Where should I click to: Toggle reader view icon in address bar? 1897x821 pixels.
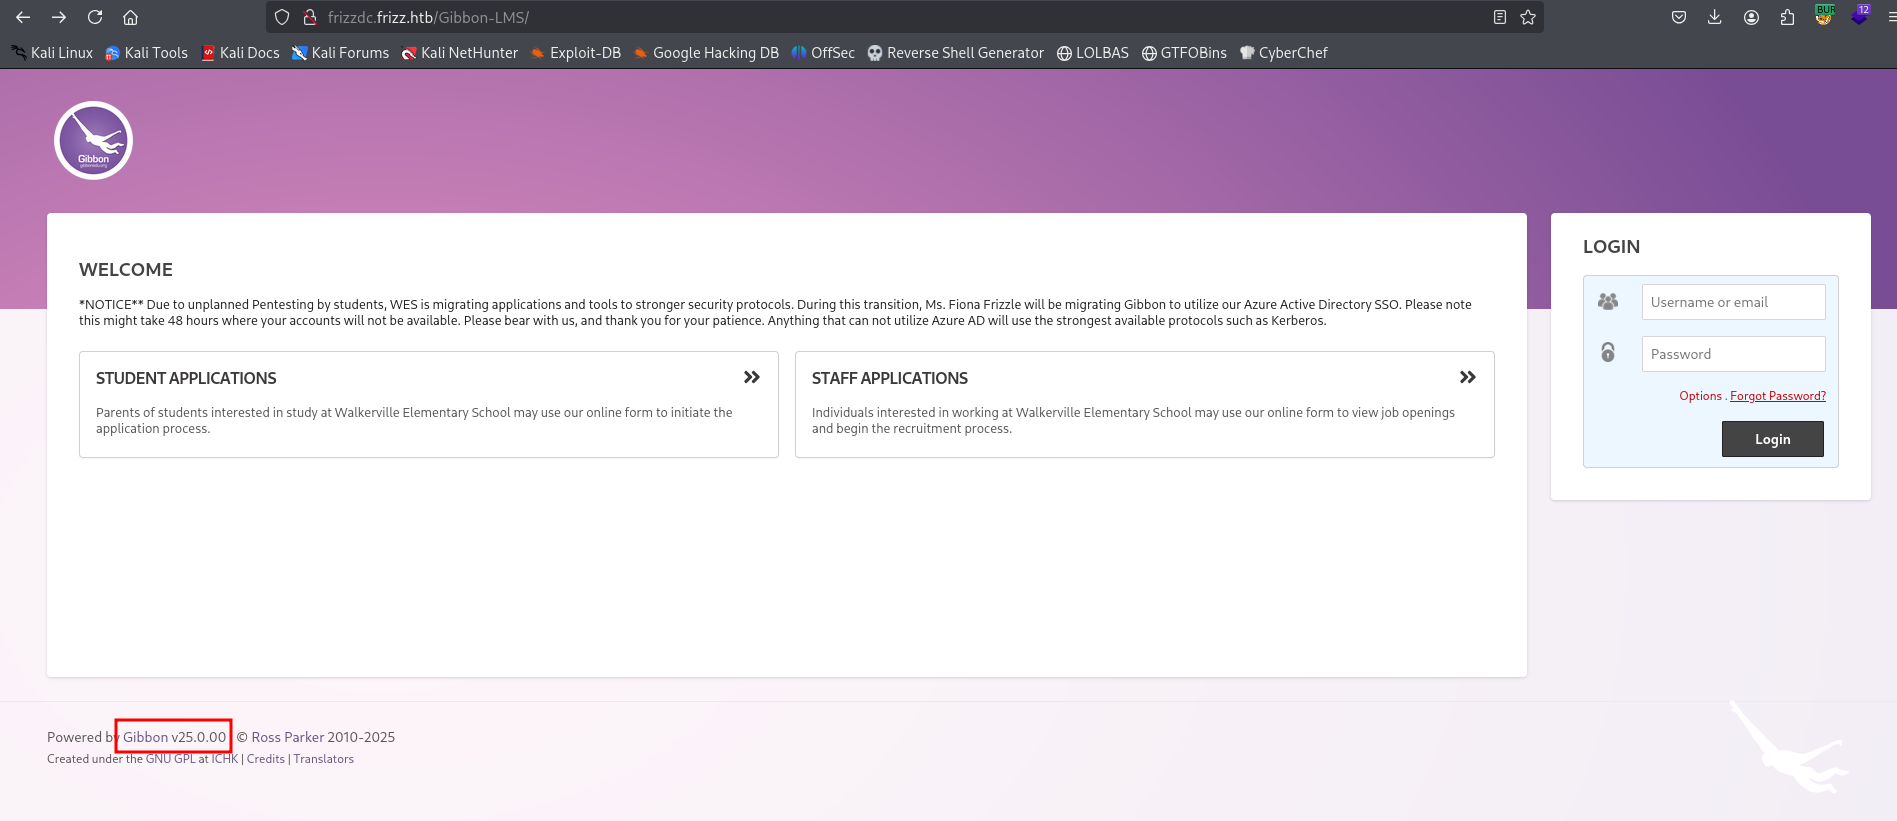[x=1500, y=17]
